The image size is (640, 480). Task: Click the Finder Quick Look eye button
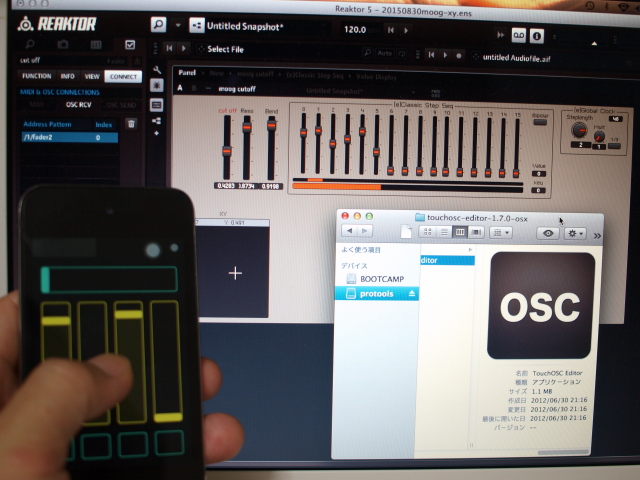coord(548,233)
